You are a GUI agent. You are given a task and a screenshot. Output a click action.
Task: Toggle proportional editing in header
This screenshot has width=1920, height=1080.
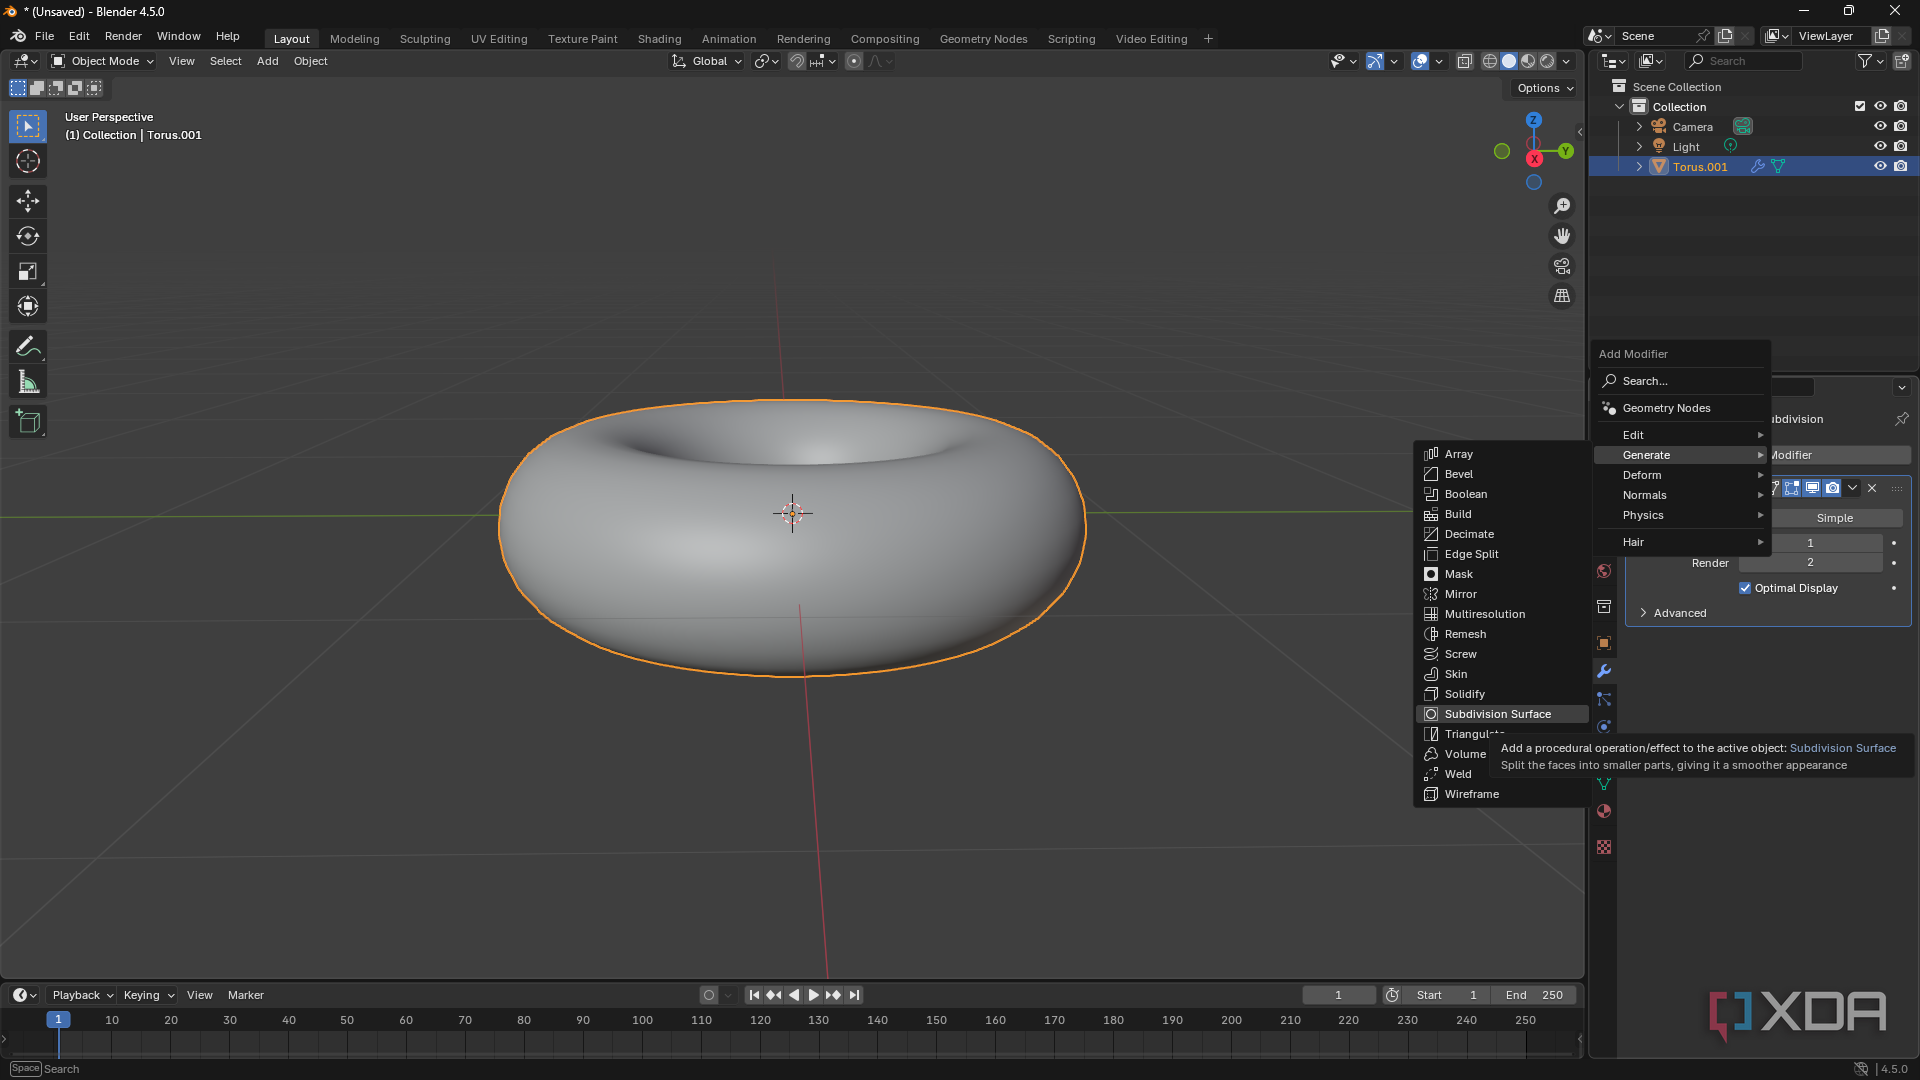(x=854, y=61)
